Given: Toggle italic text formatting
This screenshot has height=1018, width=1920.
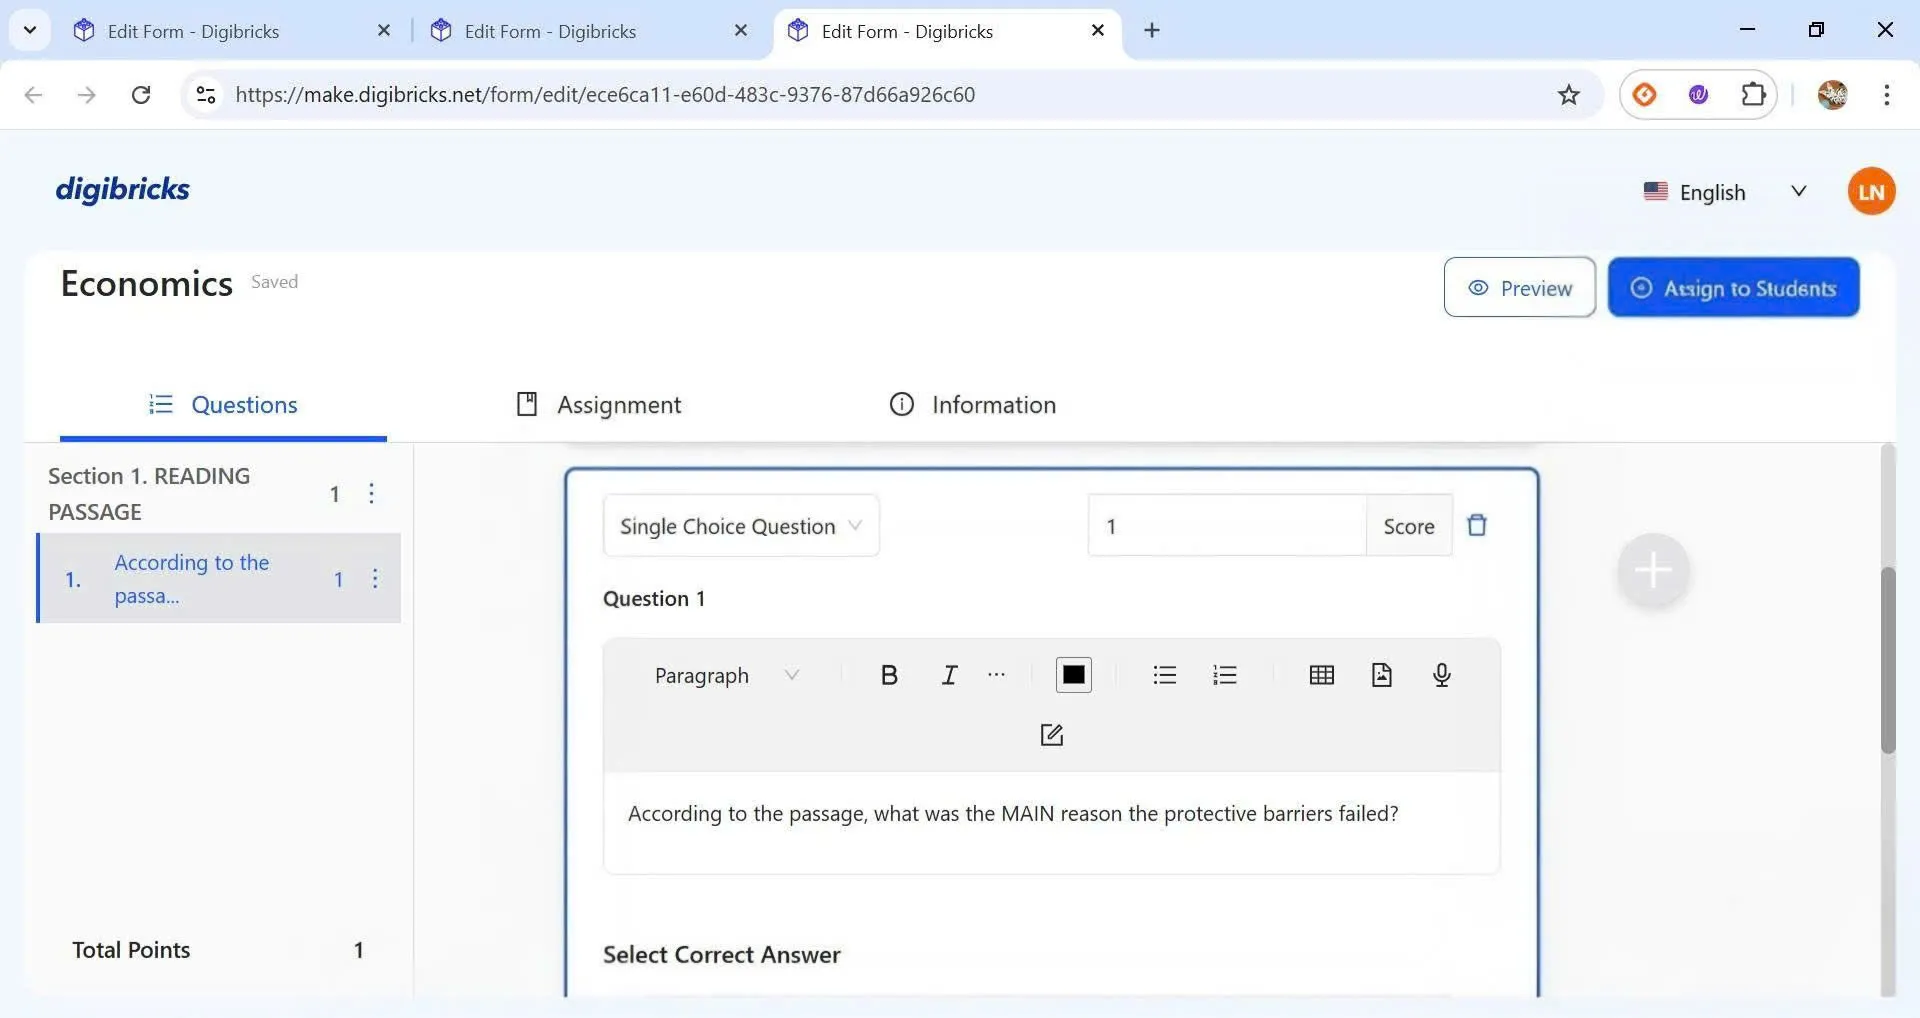Looking at the screenshot, I should [x=949, y=675].
